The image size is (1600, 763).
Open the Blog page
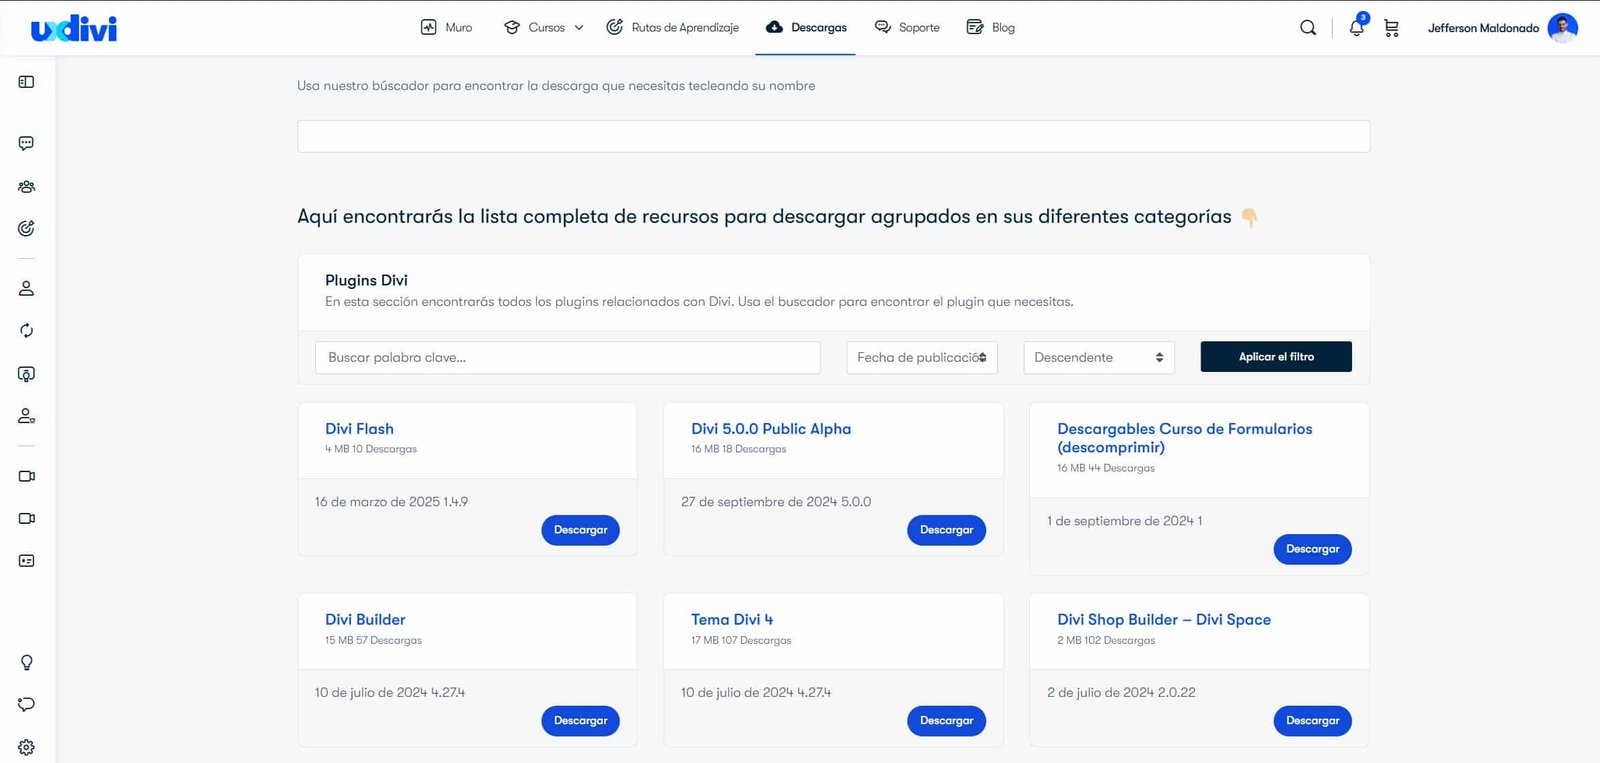pyautogui.click(x=991, y=28)
